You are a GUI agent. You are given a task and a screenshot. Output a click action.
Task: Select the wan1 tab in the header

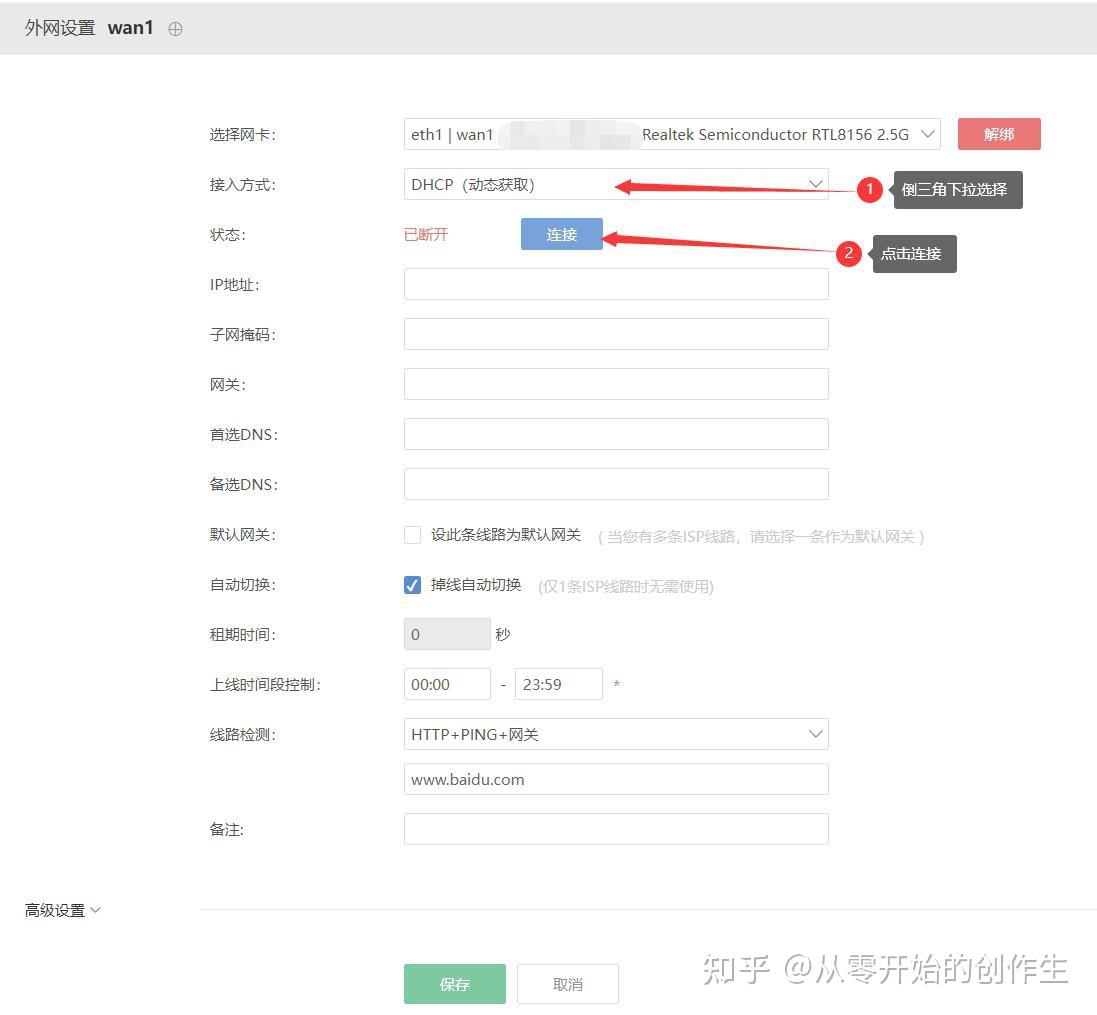pos(131,28)
